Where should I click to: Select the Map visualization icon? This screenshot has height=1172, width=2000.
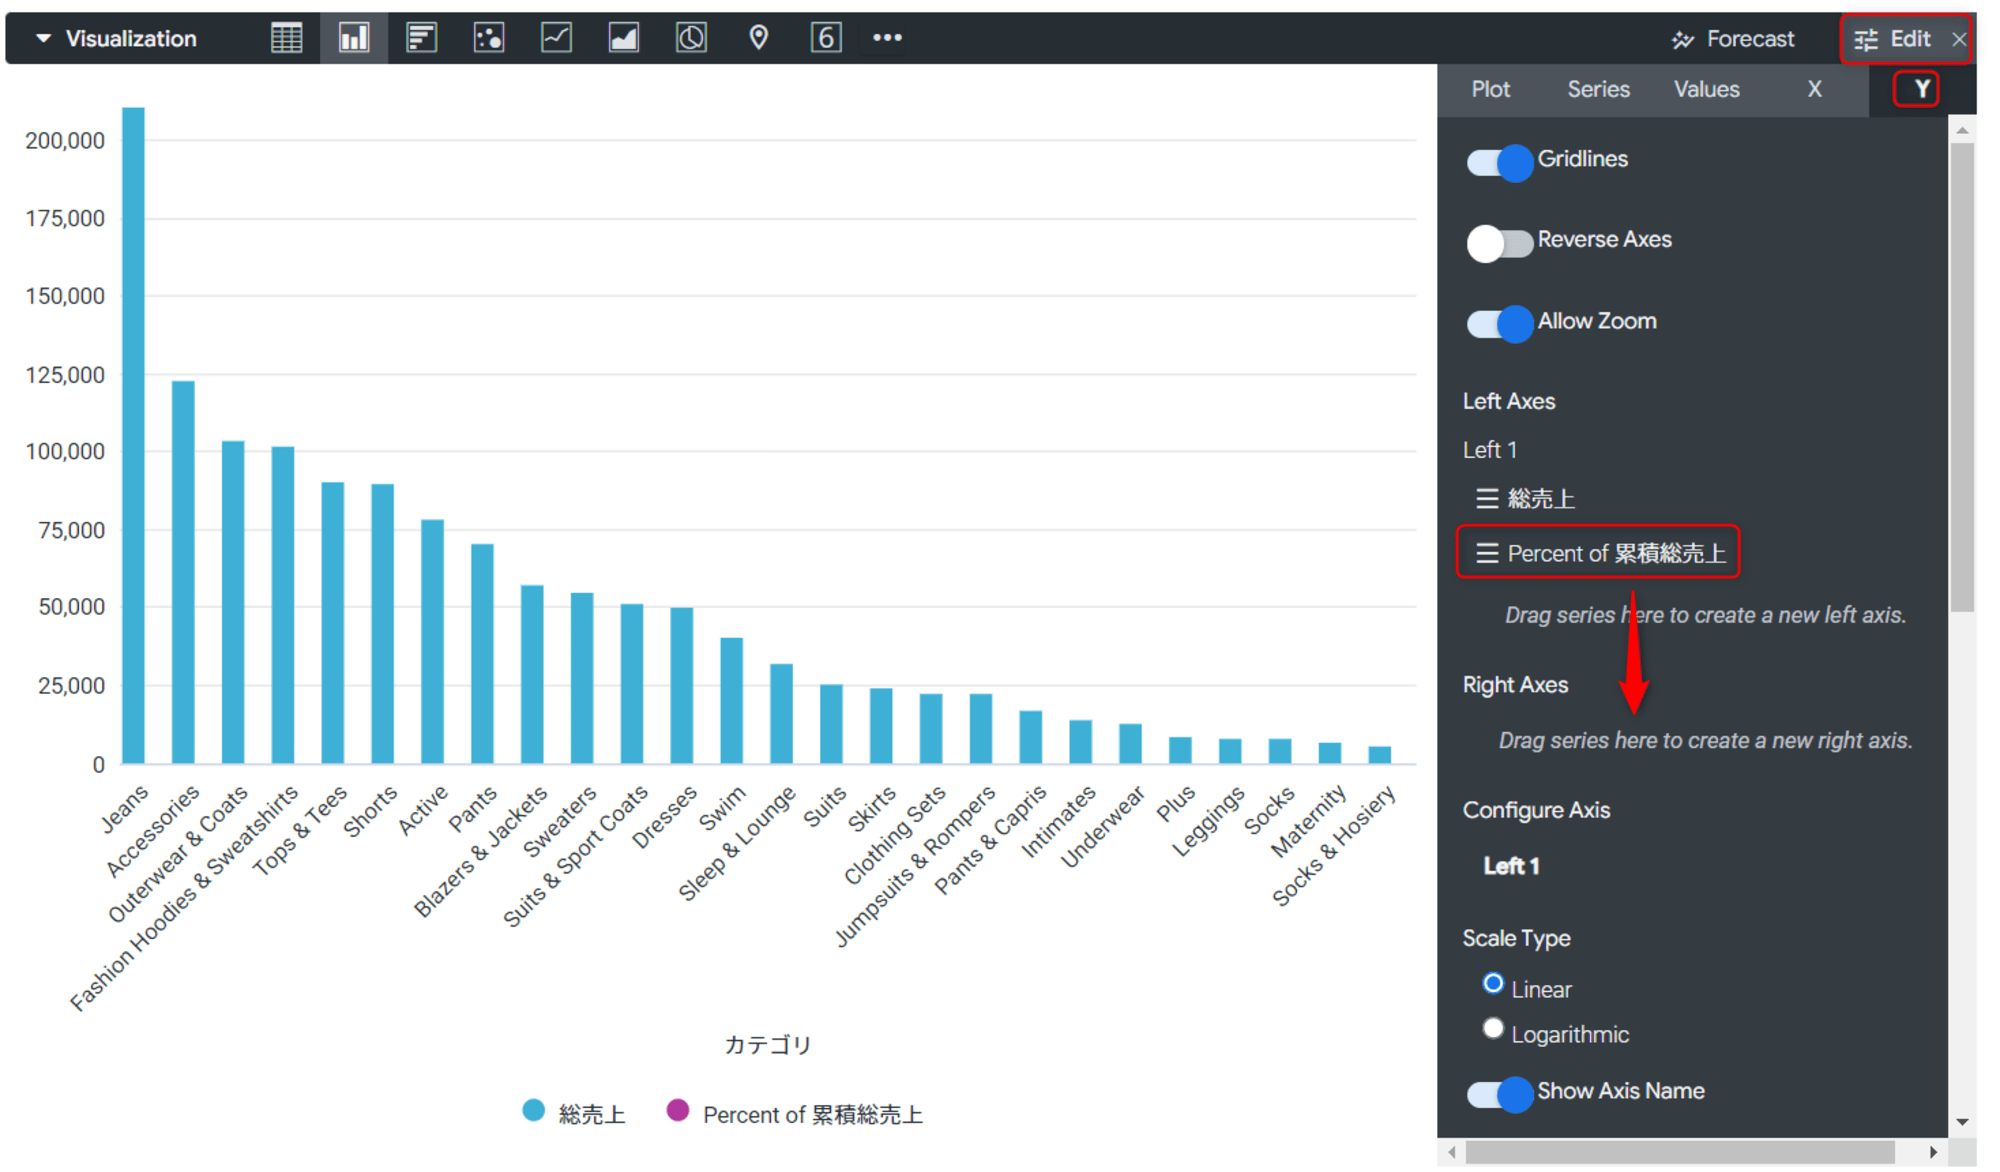[x=759, y=39]
